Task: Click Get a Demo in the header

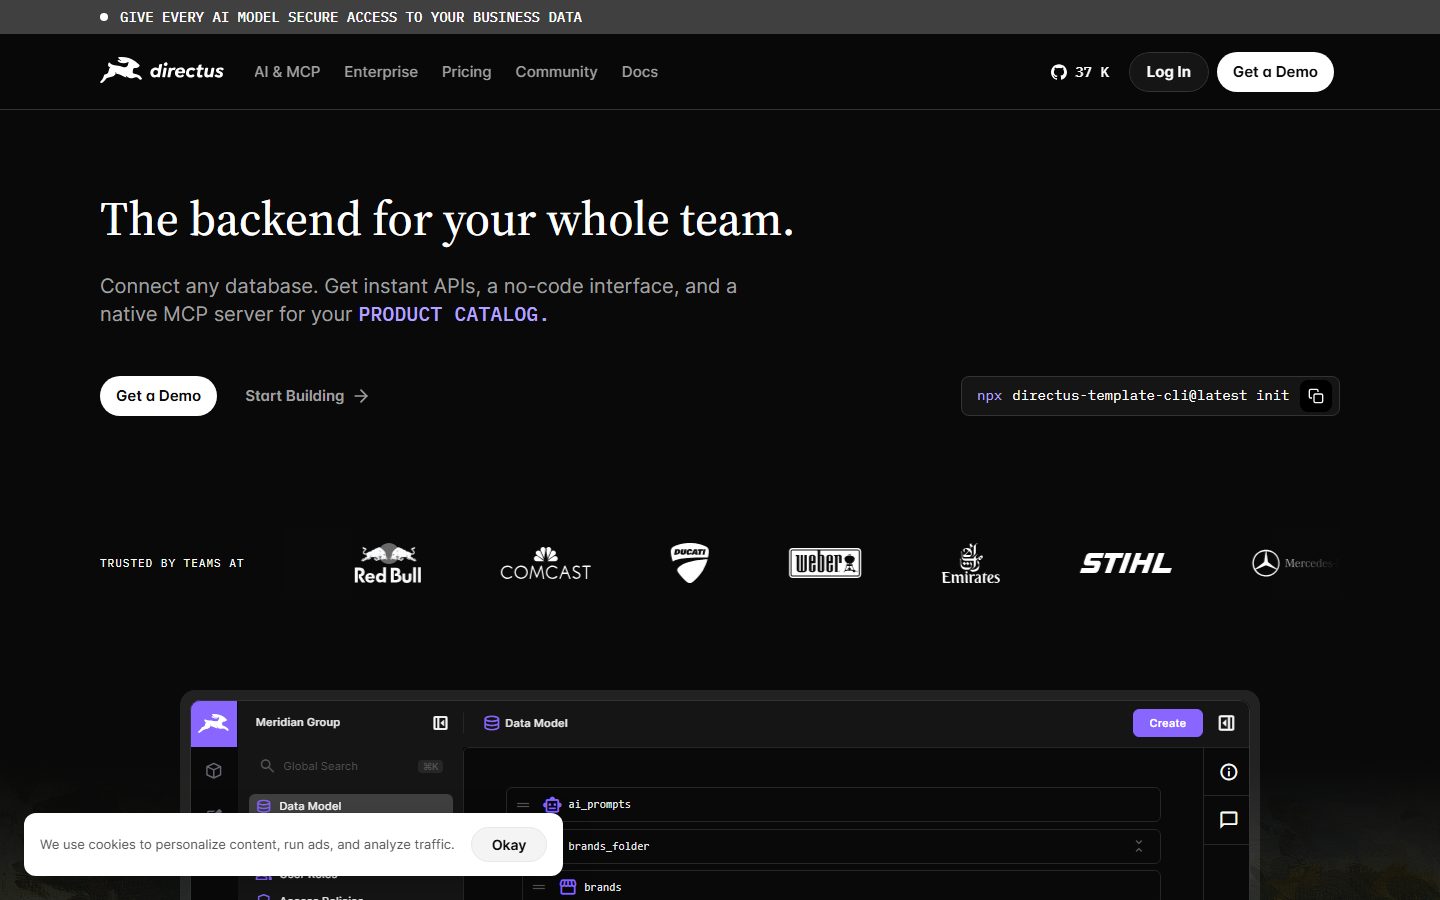Action: 1275,72
